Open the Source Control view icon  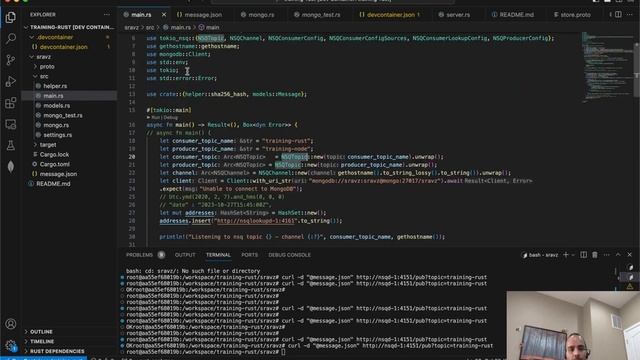pos(11,60)
